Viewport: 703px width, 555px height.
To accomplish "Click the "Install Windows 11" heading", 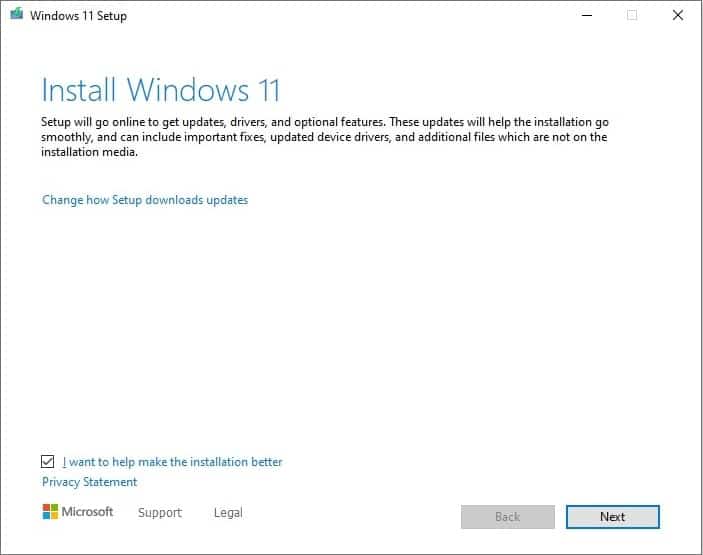I will pyautogui.click(x=161, y=90).
